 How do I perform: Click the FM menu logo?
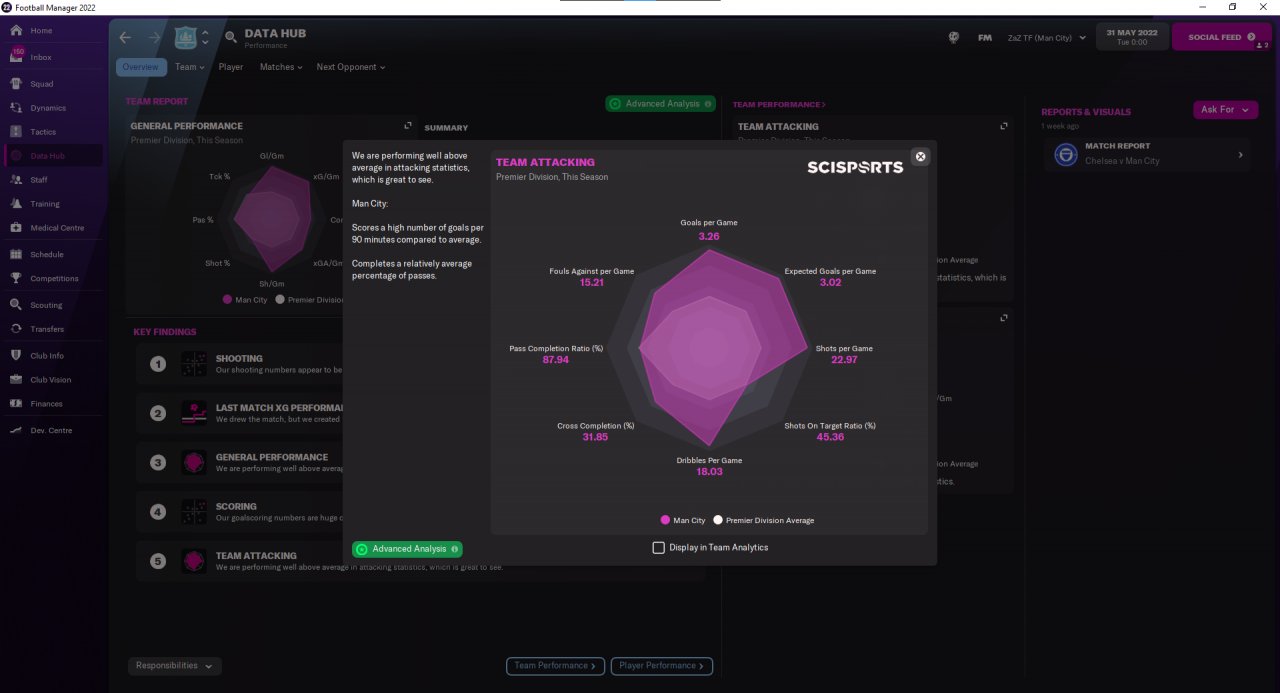tap(985, 38)
